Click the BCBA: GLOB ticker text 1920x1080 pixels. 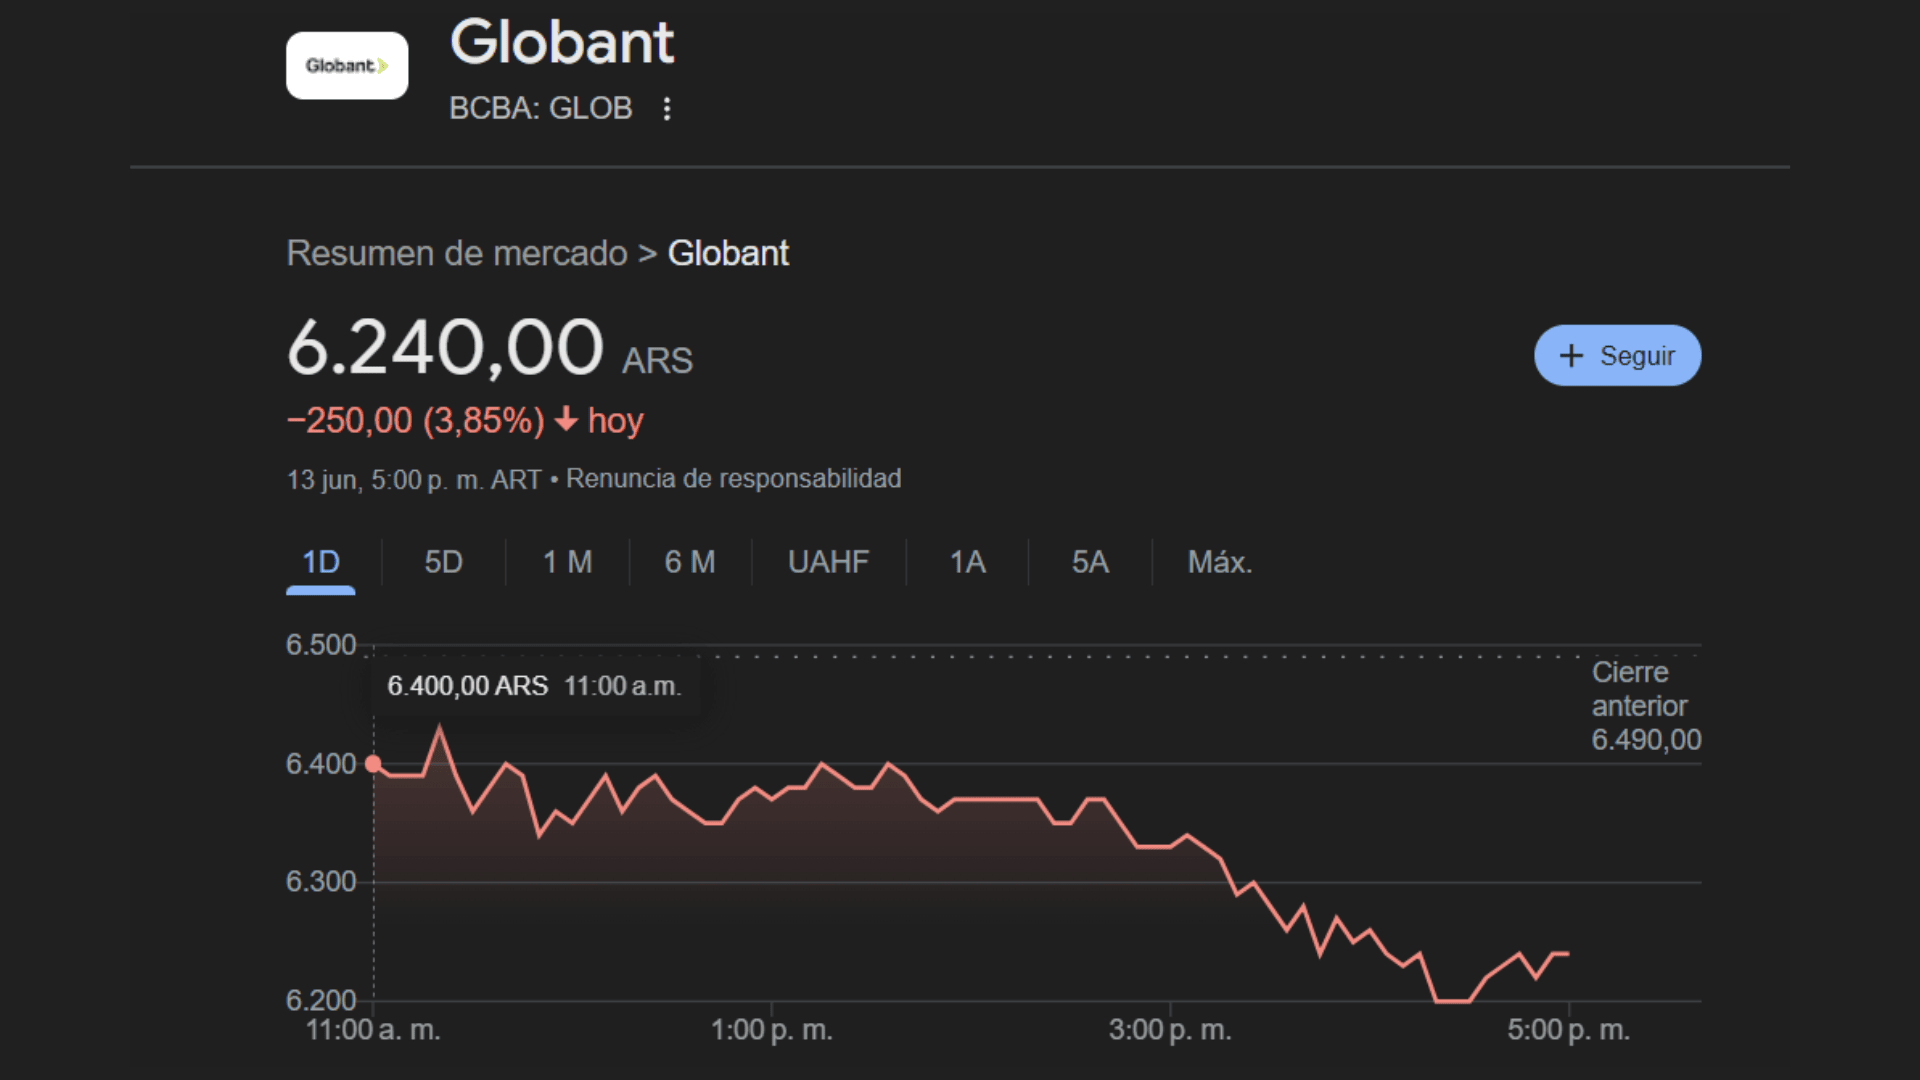tap(540, 108)
